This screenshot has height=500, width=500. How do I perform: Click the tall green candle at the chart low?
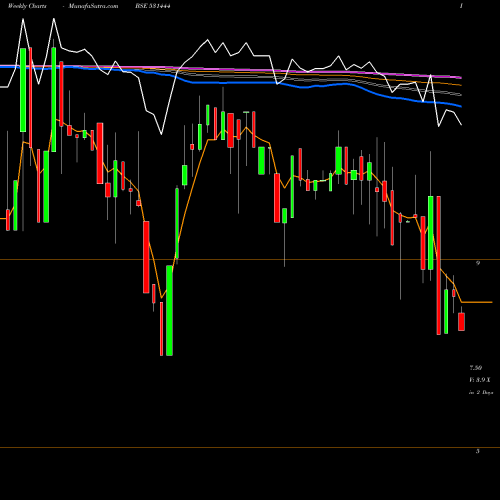pos(169,311)
